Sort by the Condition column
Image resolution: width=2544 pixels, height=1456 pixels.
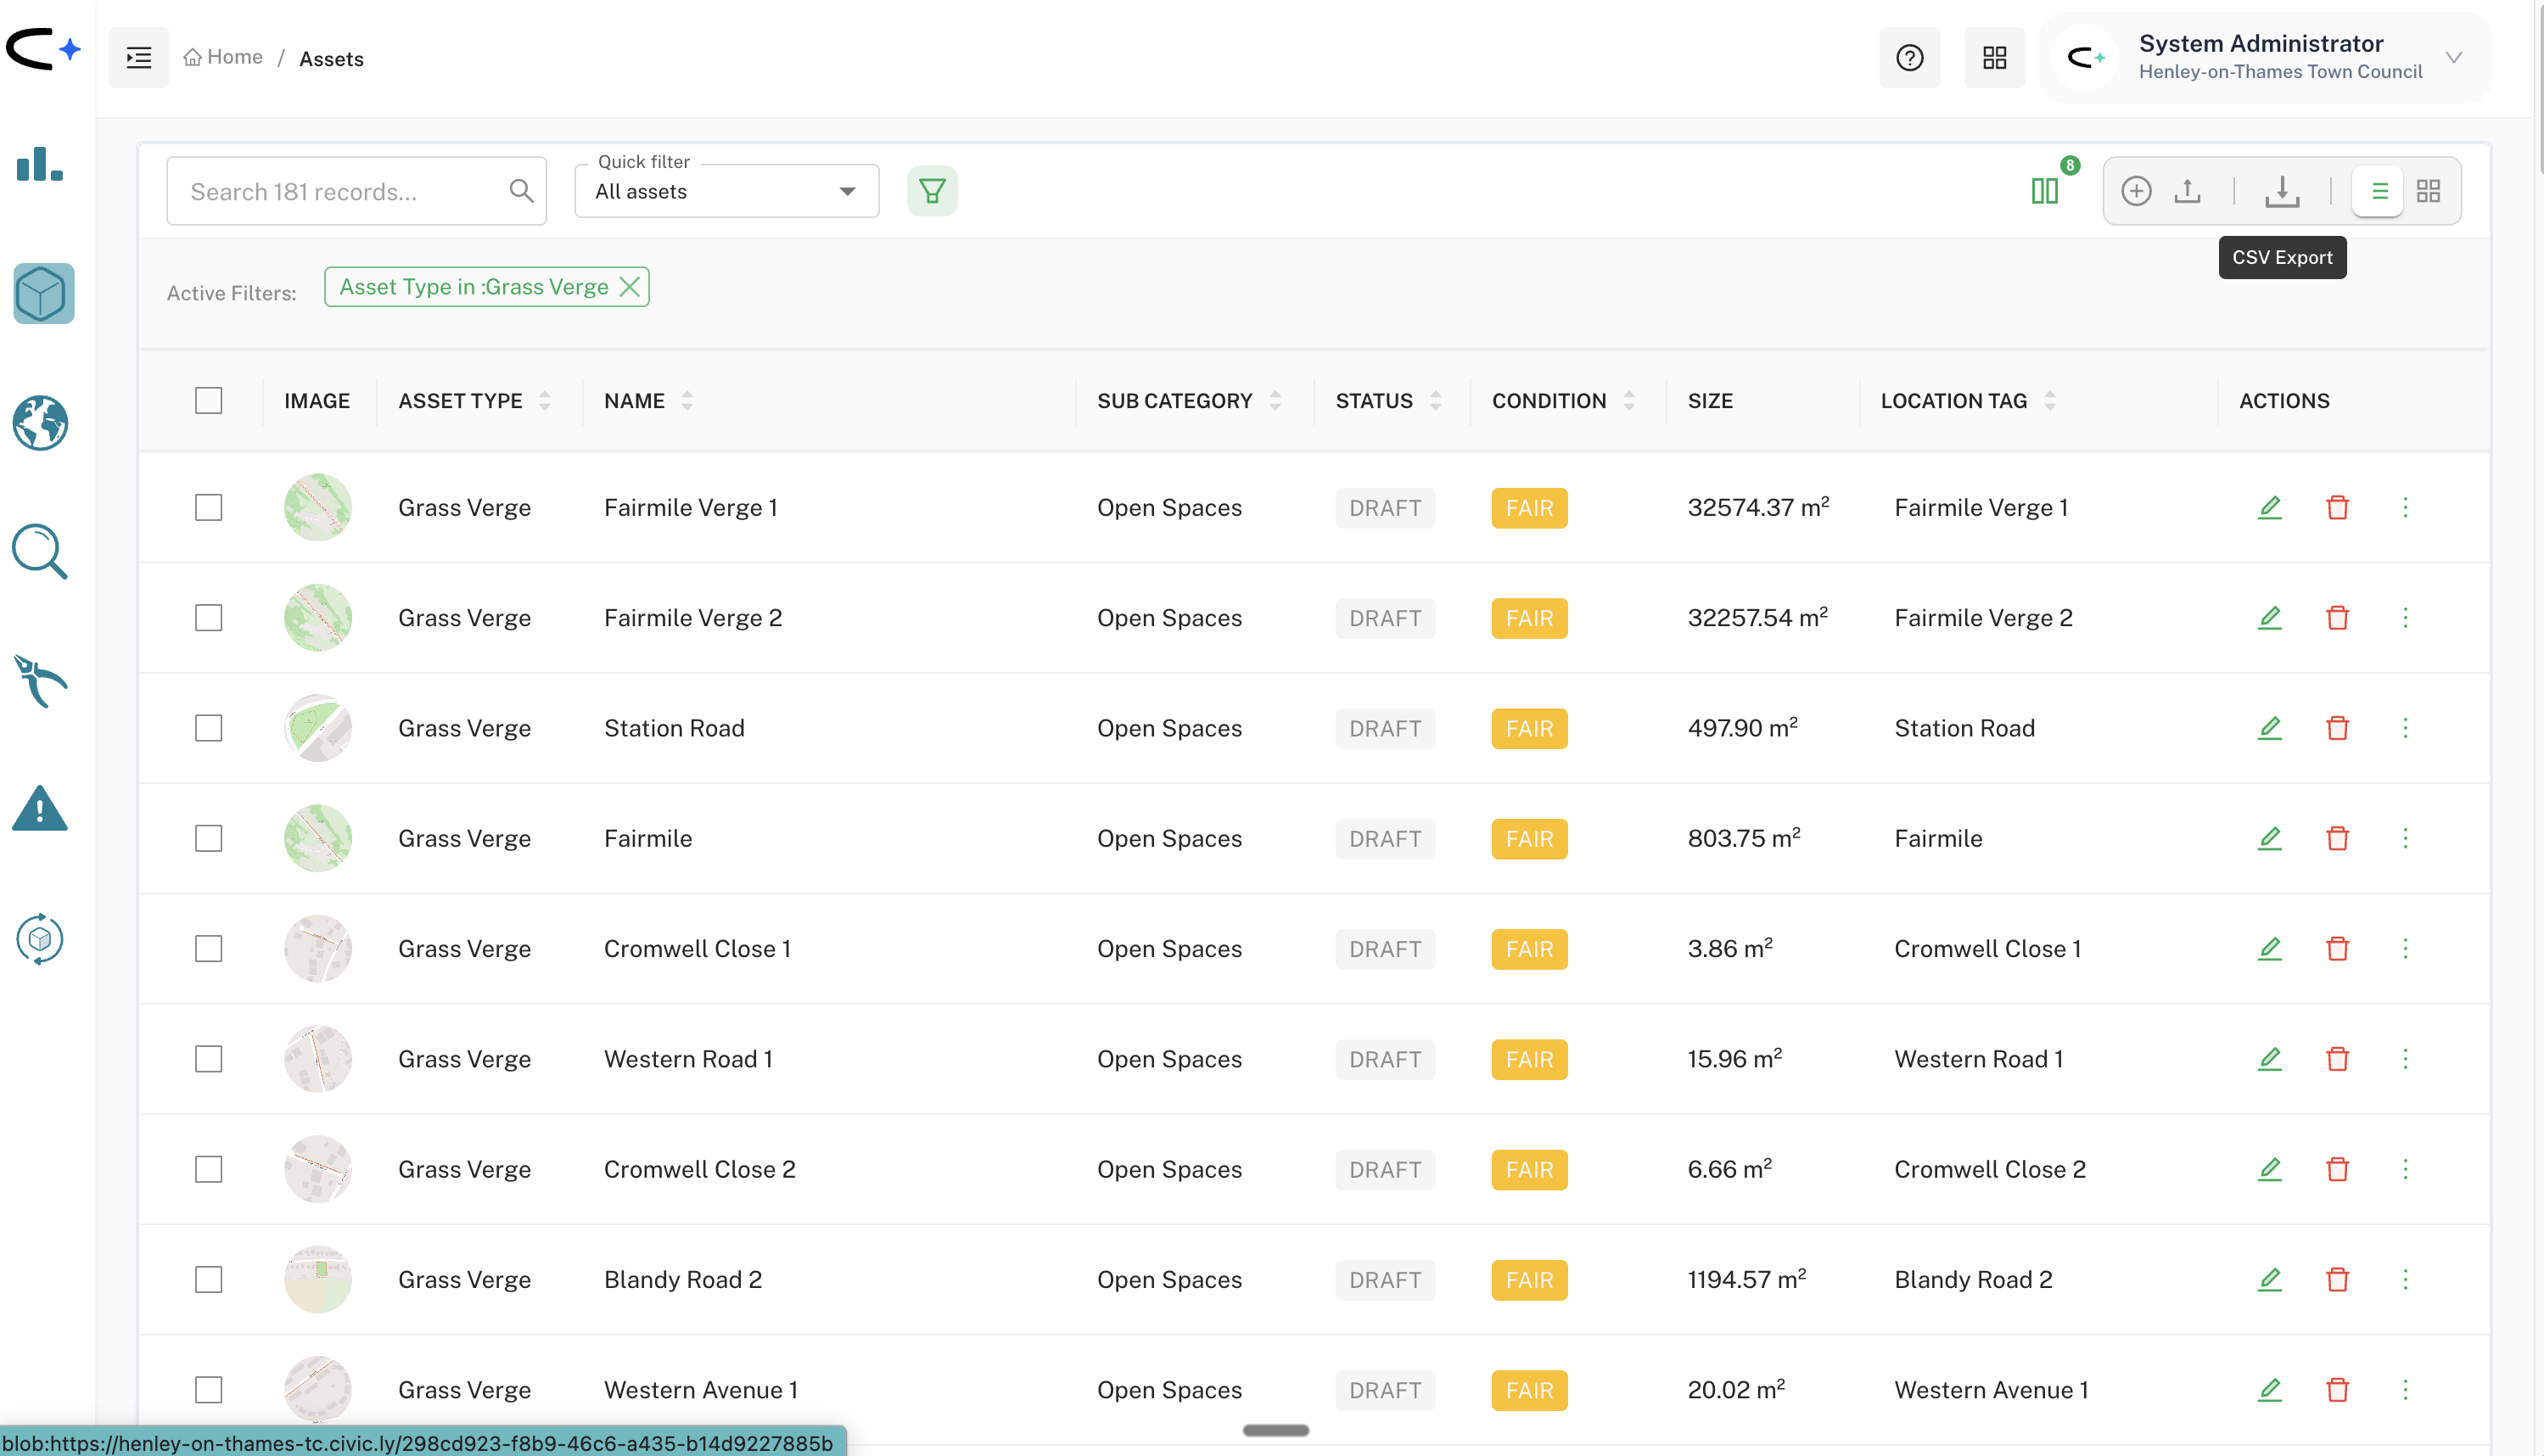tap(1629, 400)
